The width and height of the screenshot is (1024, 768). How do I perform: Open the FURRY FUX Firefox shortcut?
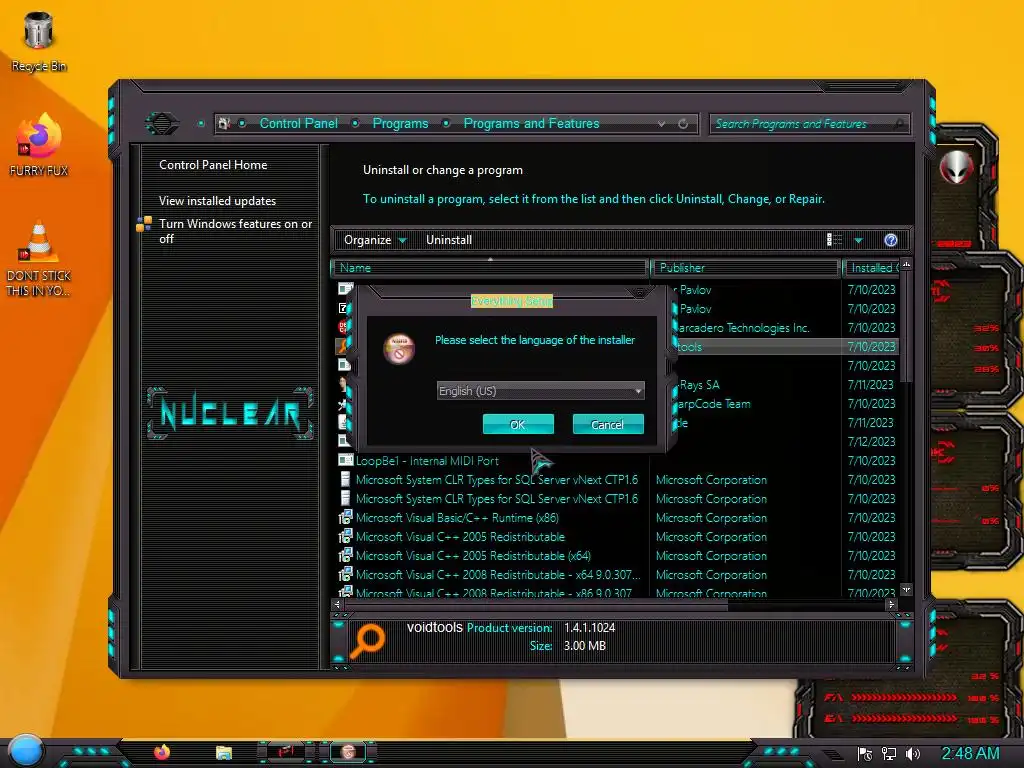pos(39,144)
